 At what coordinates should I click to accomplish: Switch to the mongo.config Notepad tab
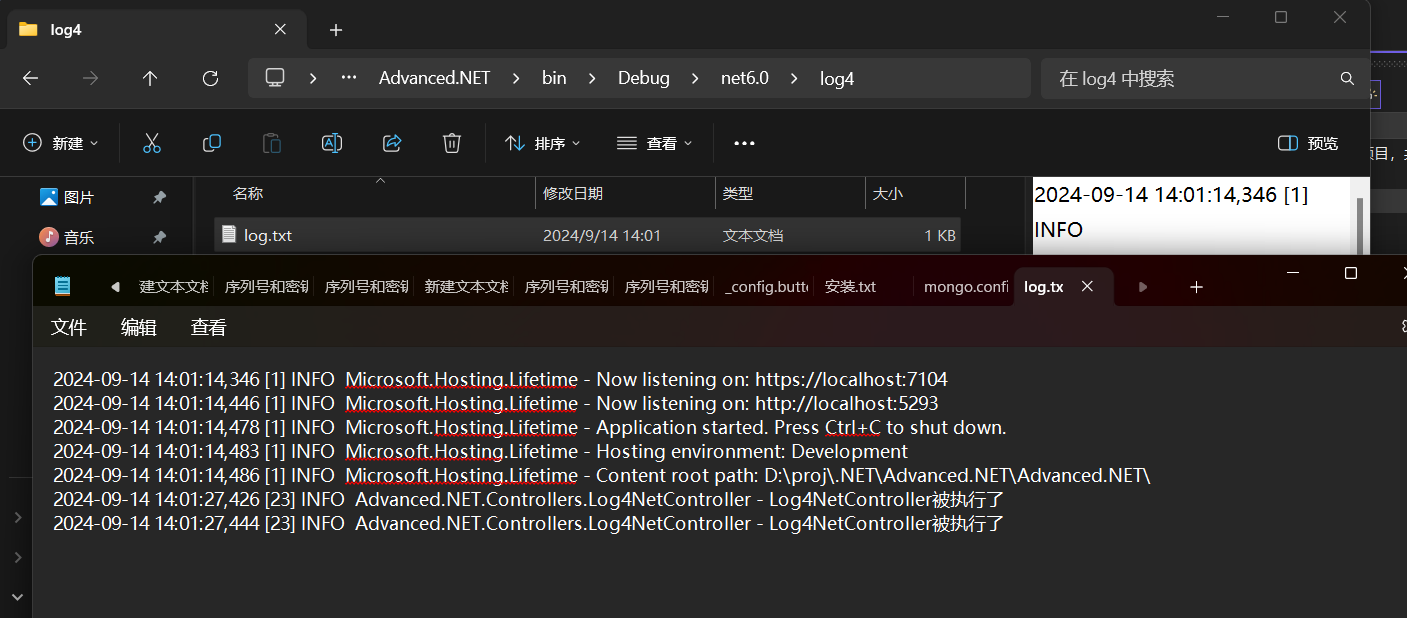coord(966,287)
